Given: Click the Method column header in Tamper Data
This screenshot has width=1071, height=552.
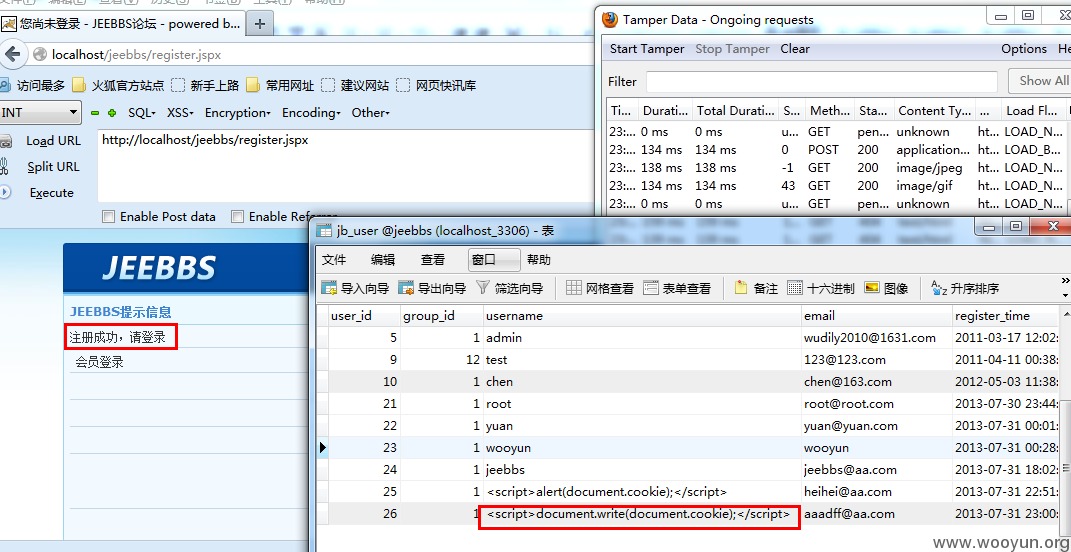Looking at the screenshot, I should (829, 111).
